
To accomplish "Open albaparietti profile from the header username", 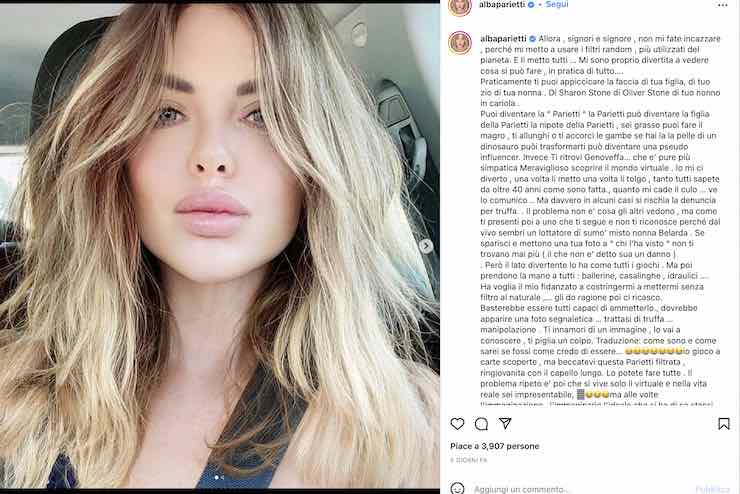I will [x=502, y=5].
